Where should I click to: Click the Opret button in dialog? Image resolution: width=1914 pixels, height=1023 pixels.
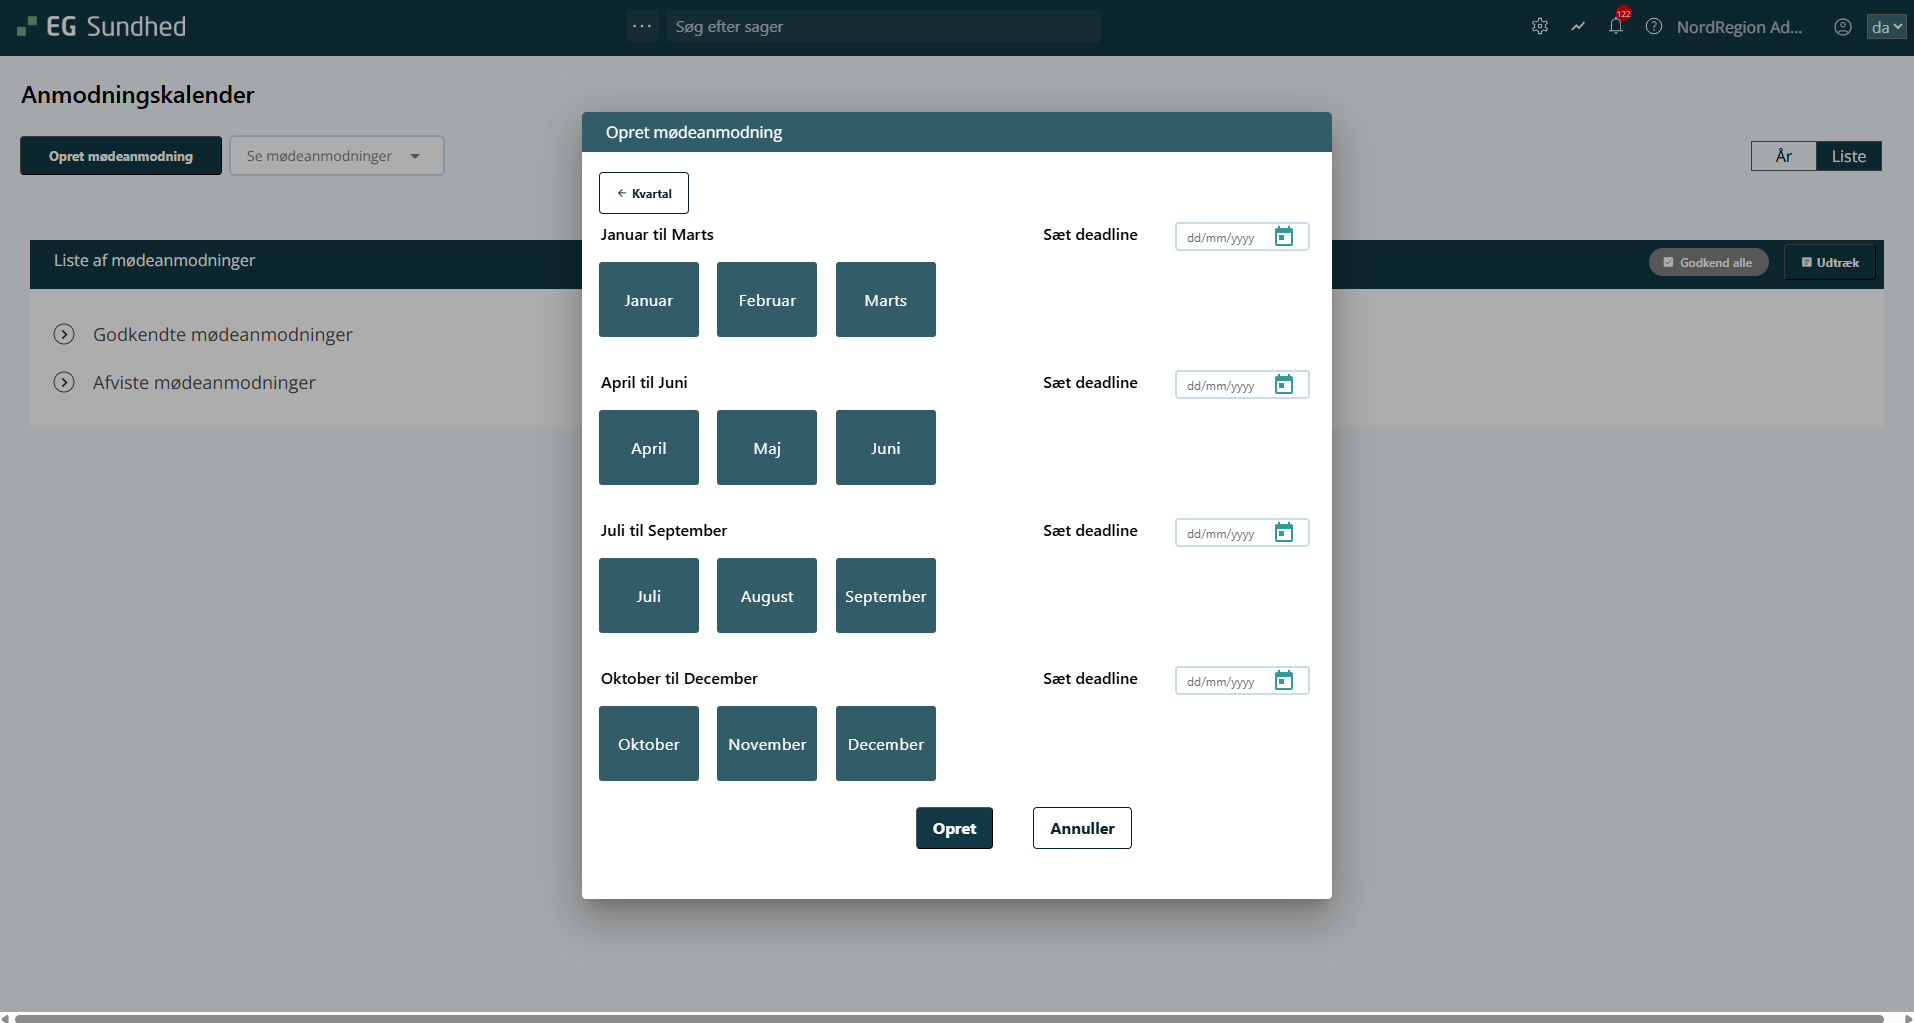(954, 828)
